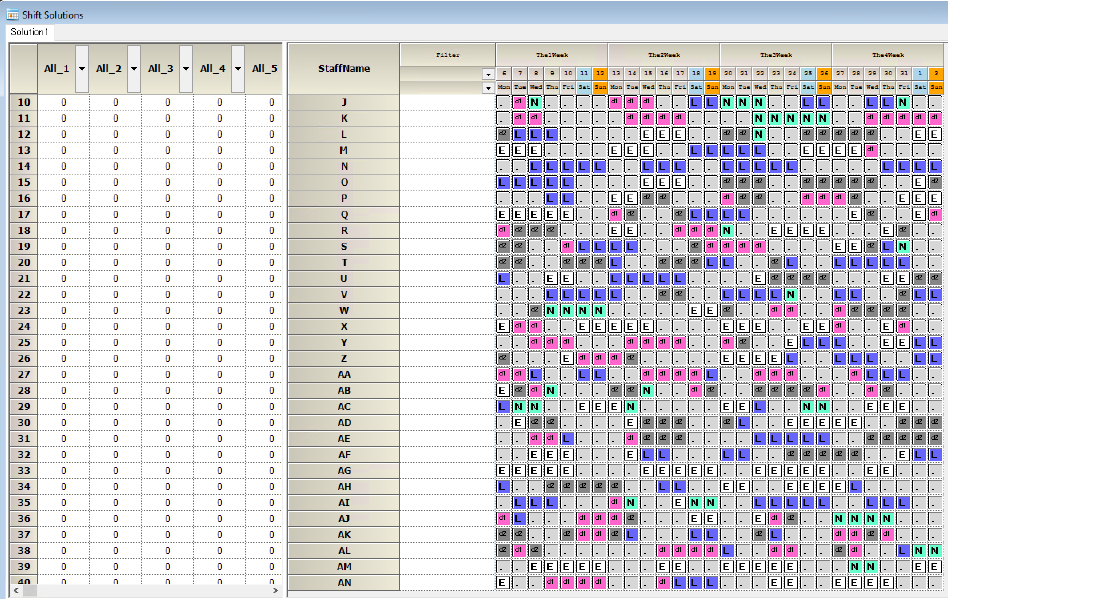Viewport: 1110px width, 599px height.
Task: Open the All_3 column dropdown
Action: 185,69
